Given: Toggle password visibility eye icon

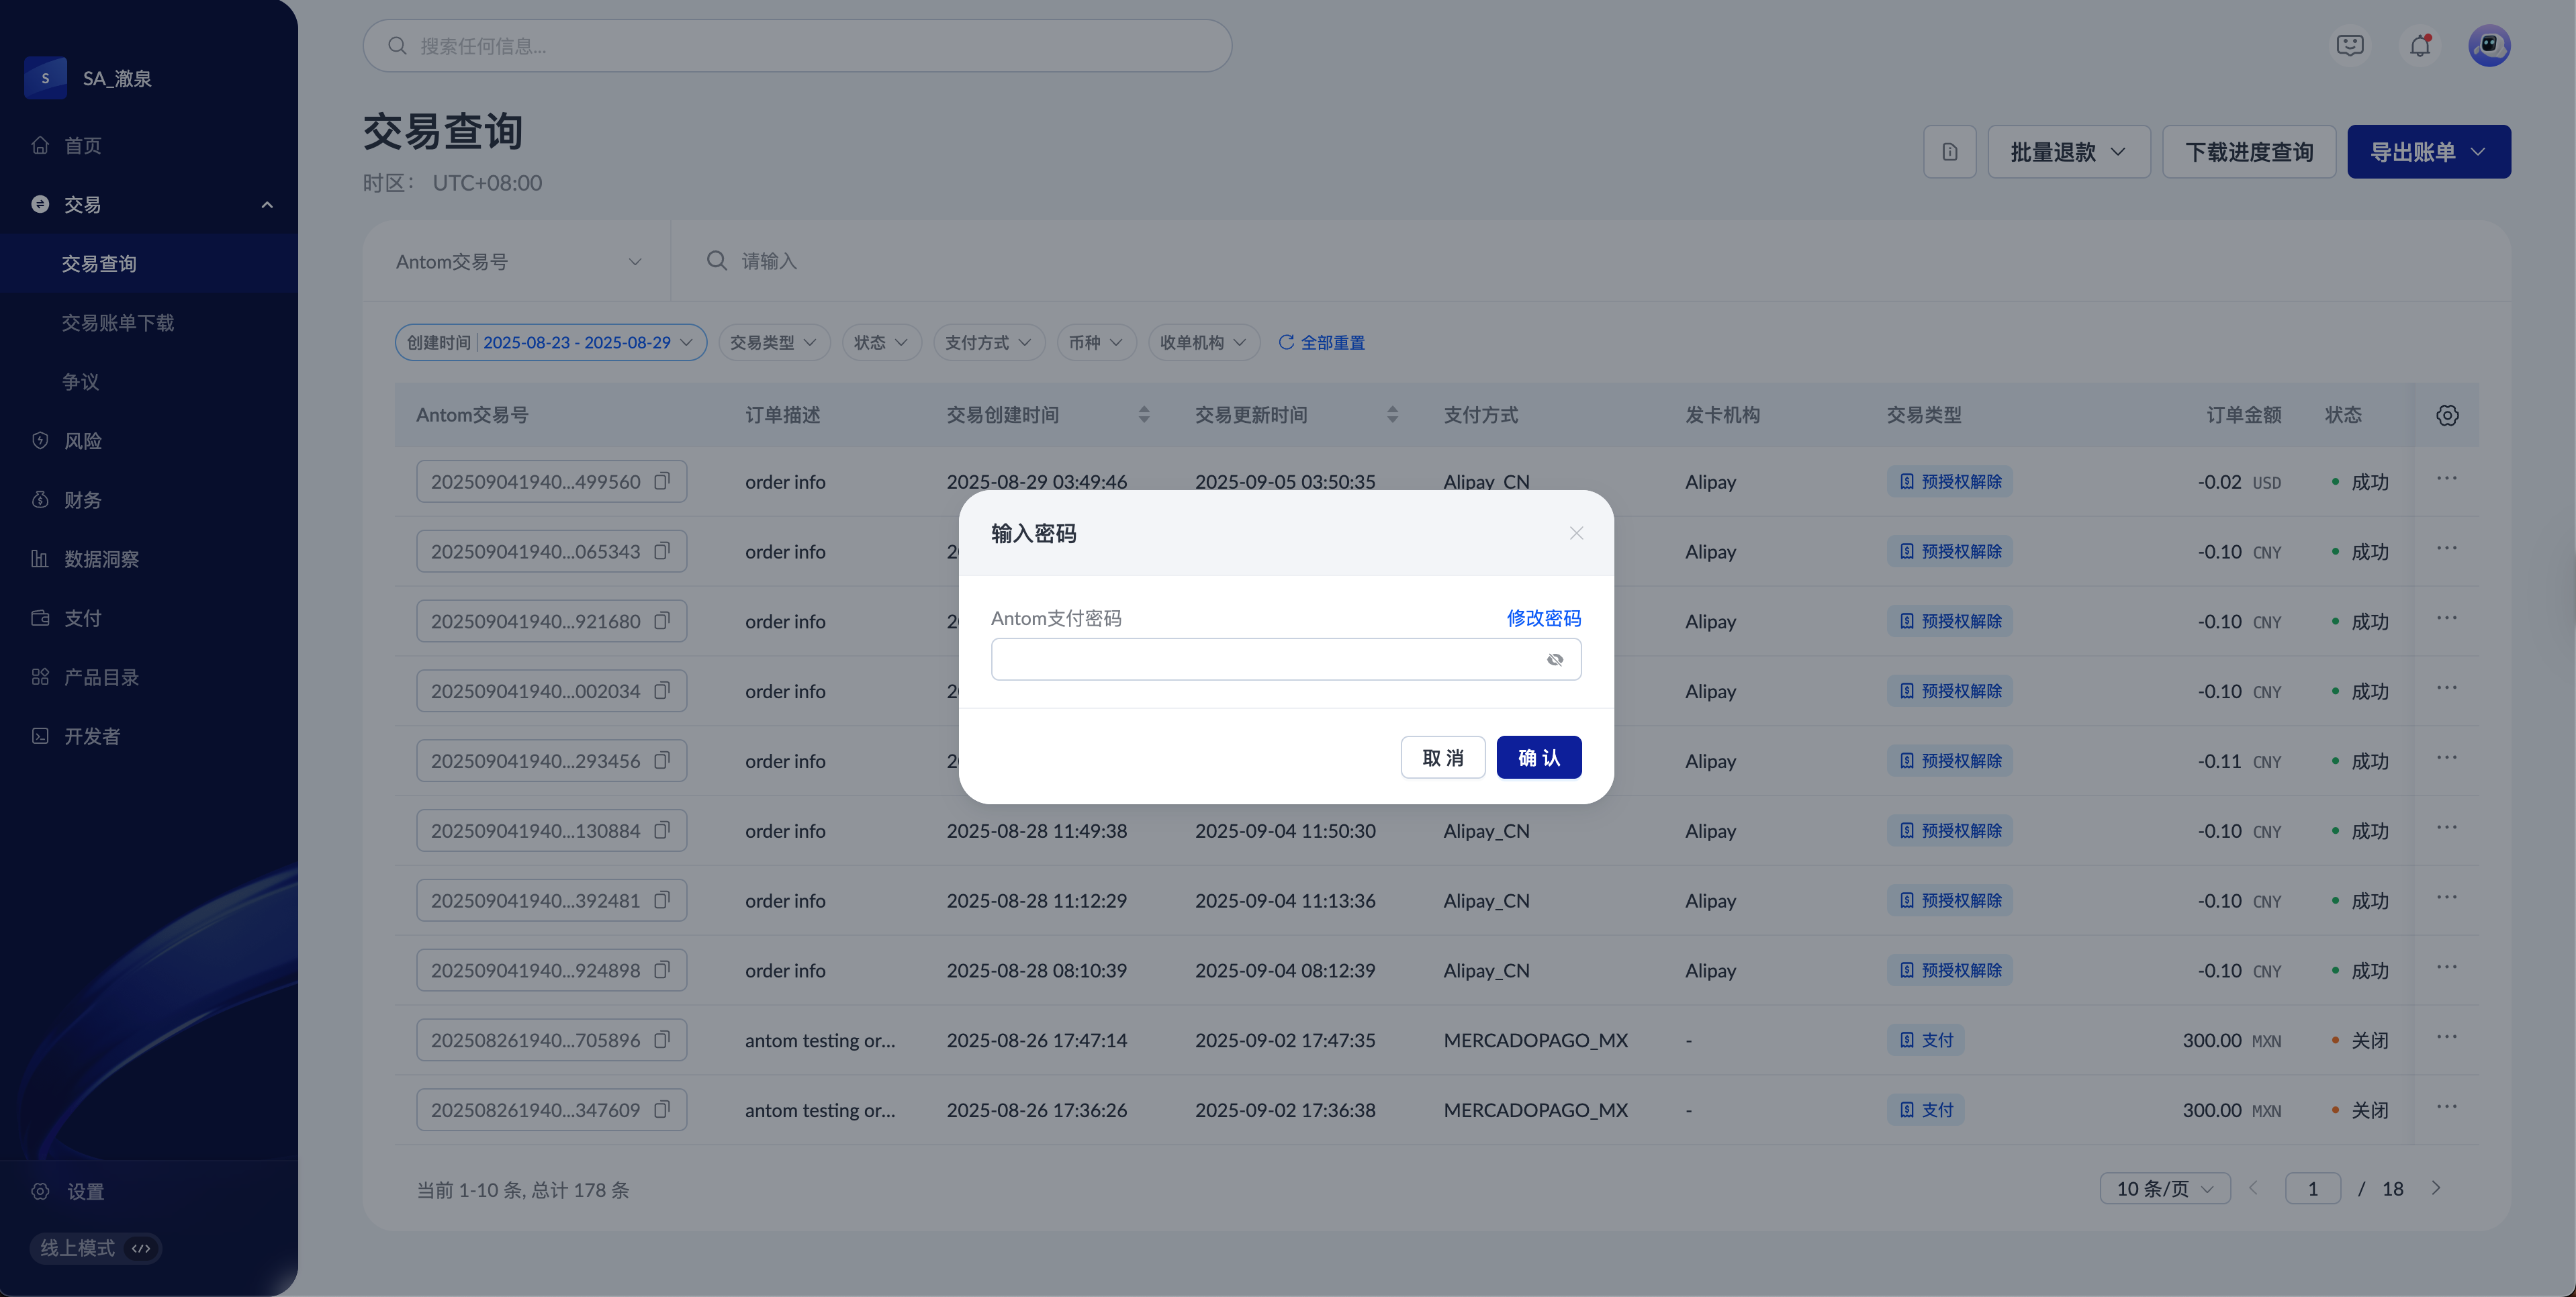Looking at the screenshot, I should (1554, 660).
